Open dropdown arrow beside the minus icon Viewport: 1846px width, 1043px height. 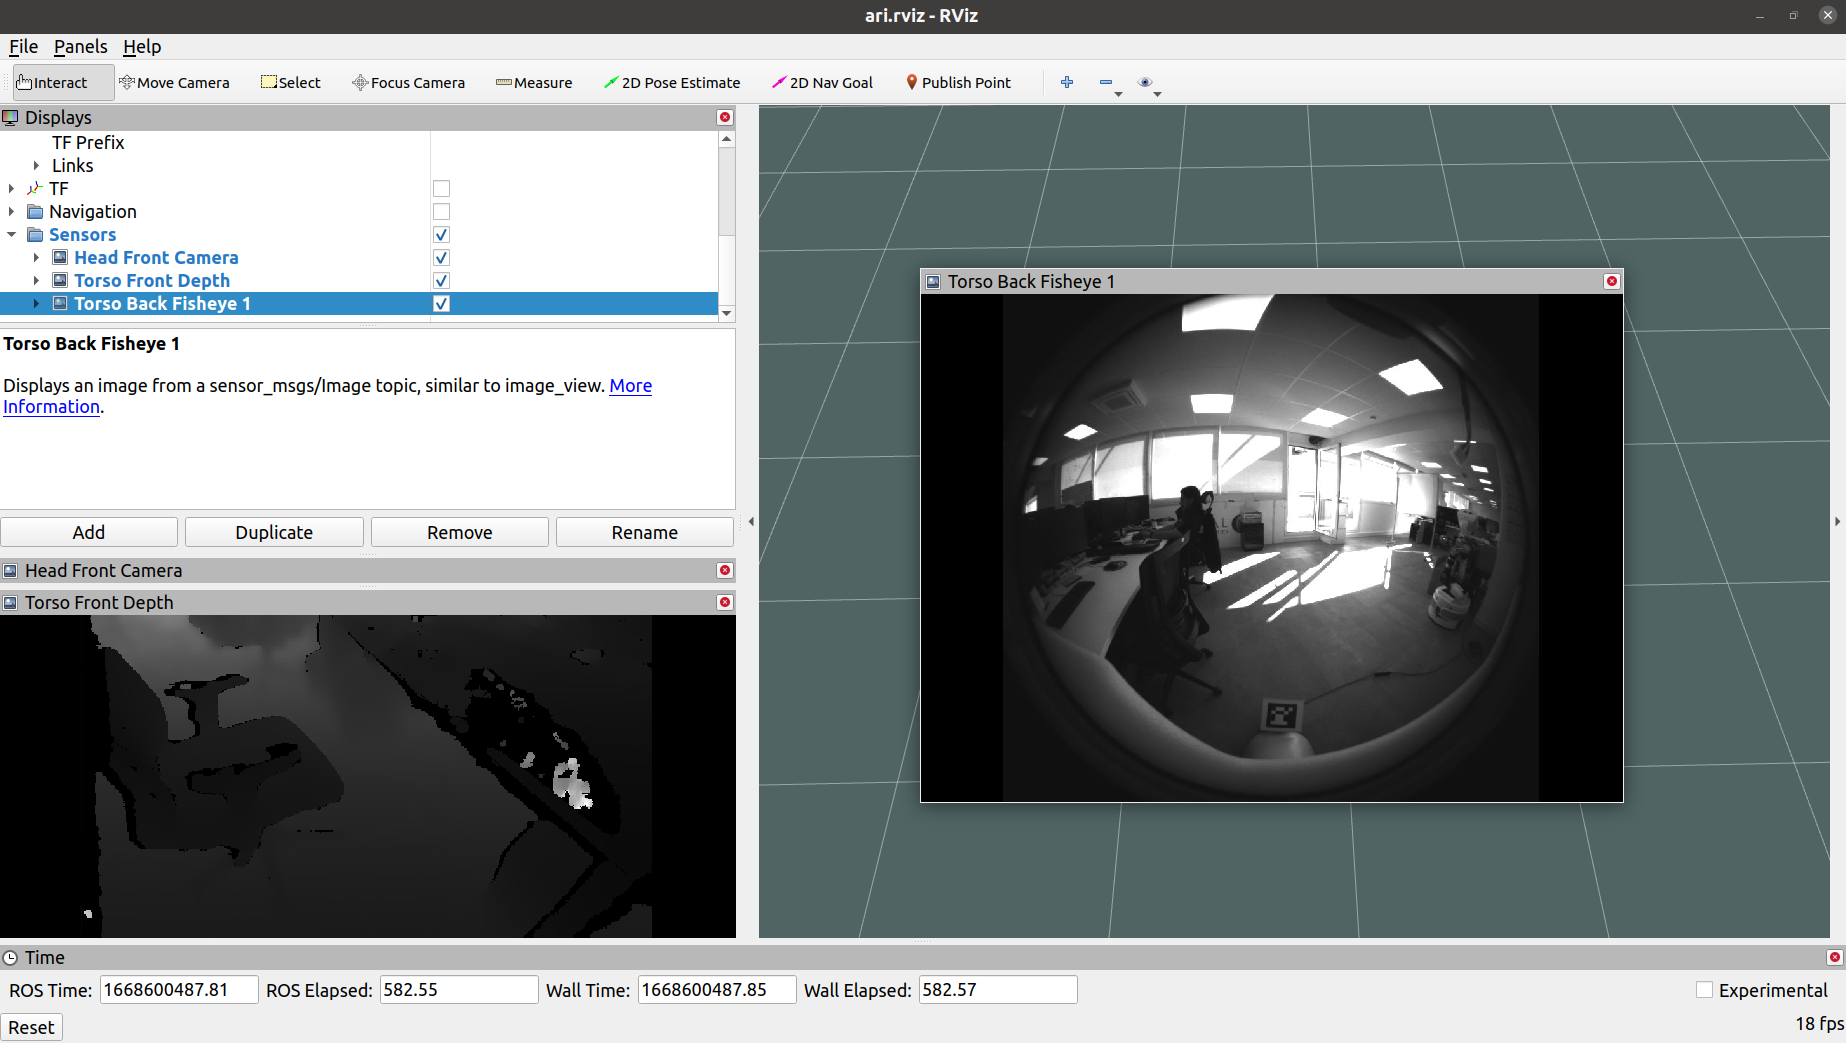tap(1119, 93)
